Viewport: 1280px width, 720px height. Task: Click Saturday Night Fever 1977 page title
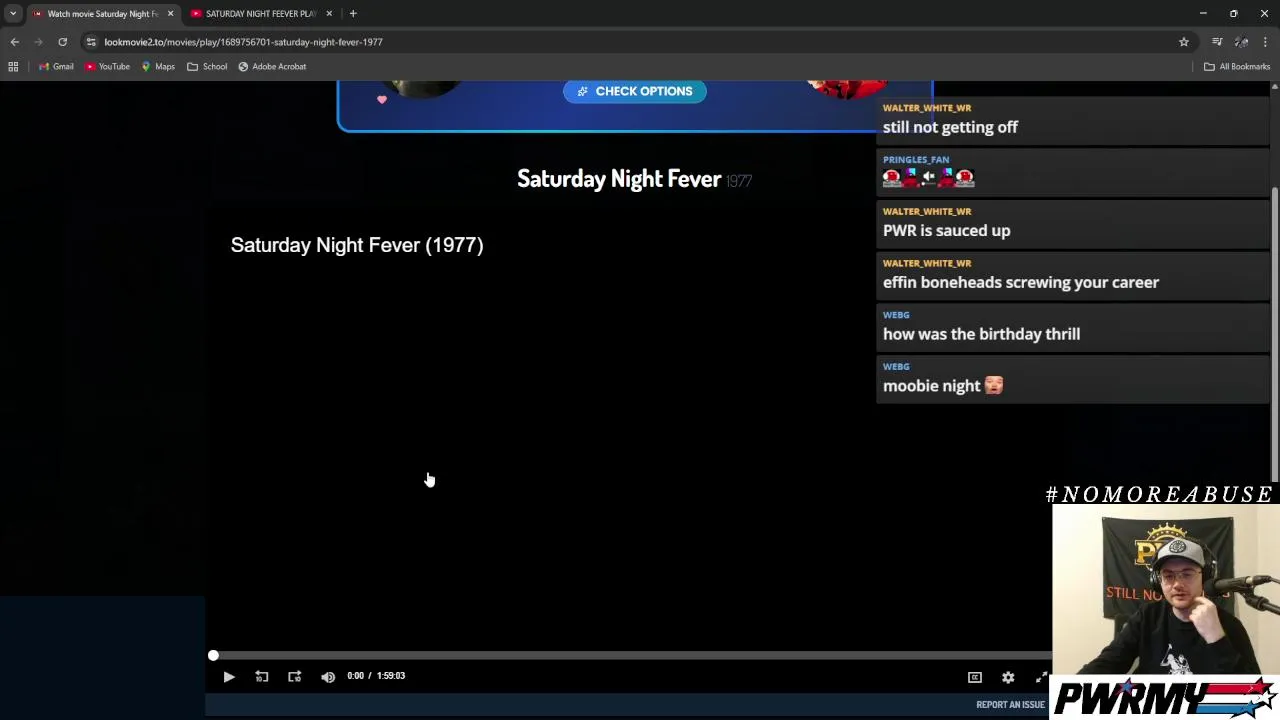coord(634,179)
